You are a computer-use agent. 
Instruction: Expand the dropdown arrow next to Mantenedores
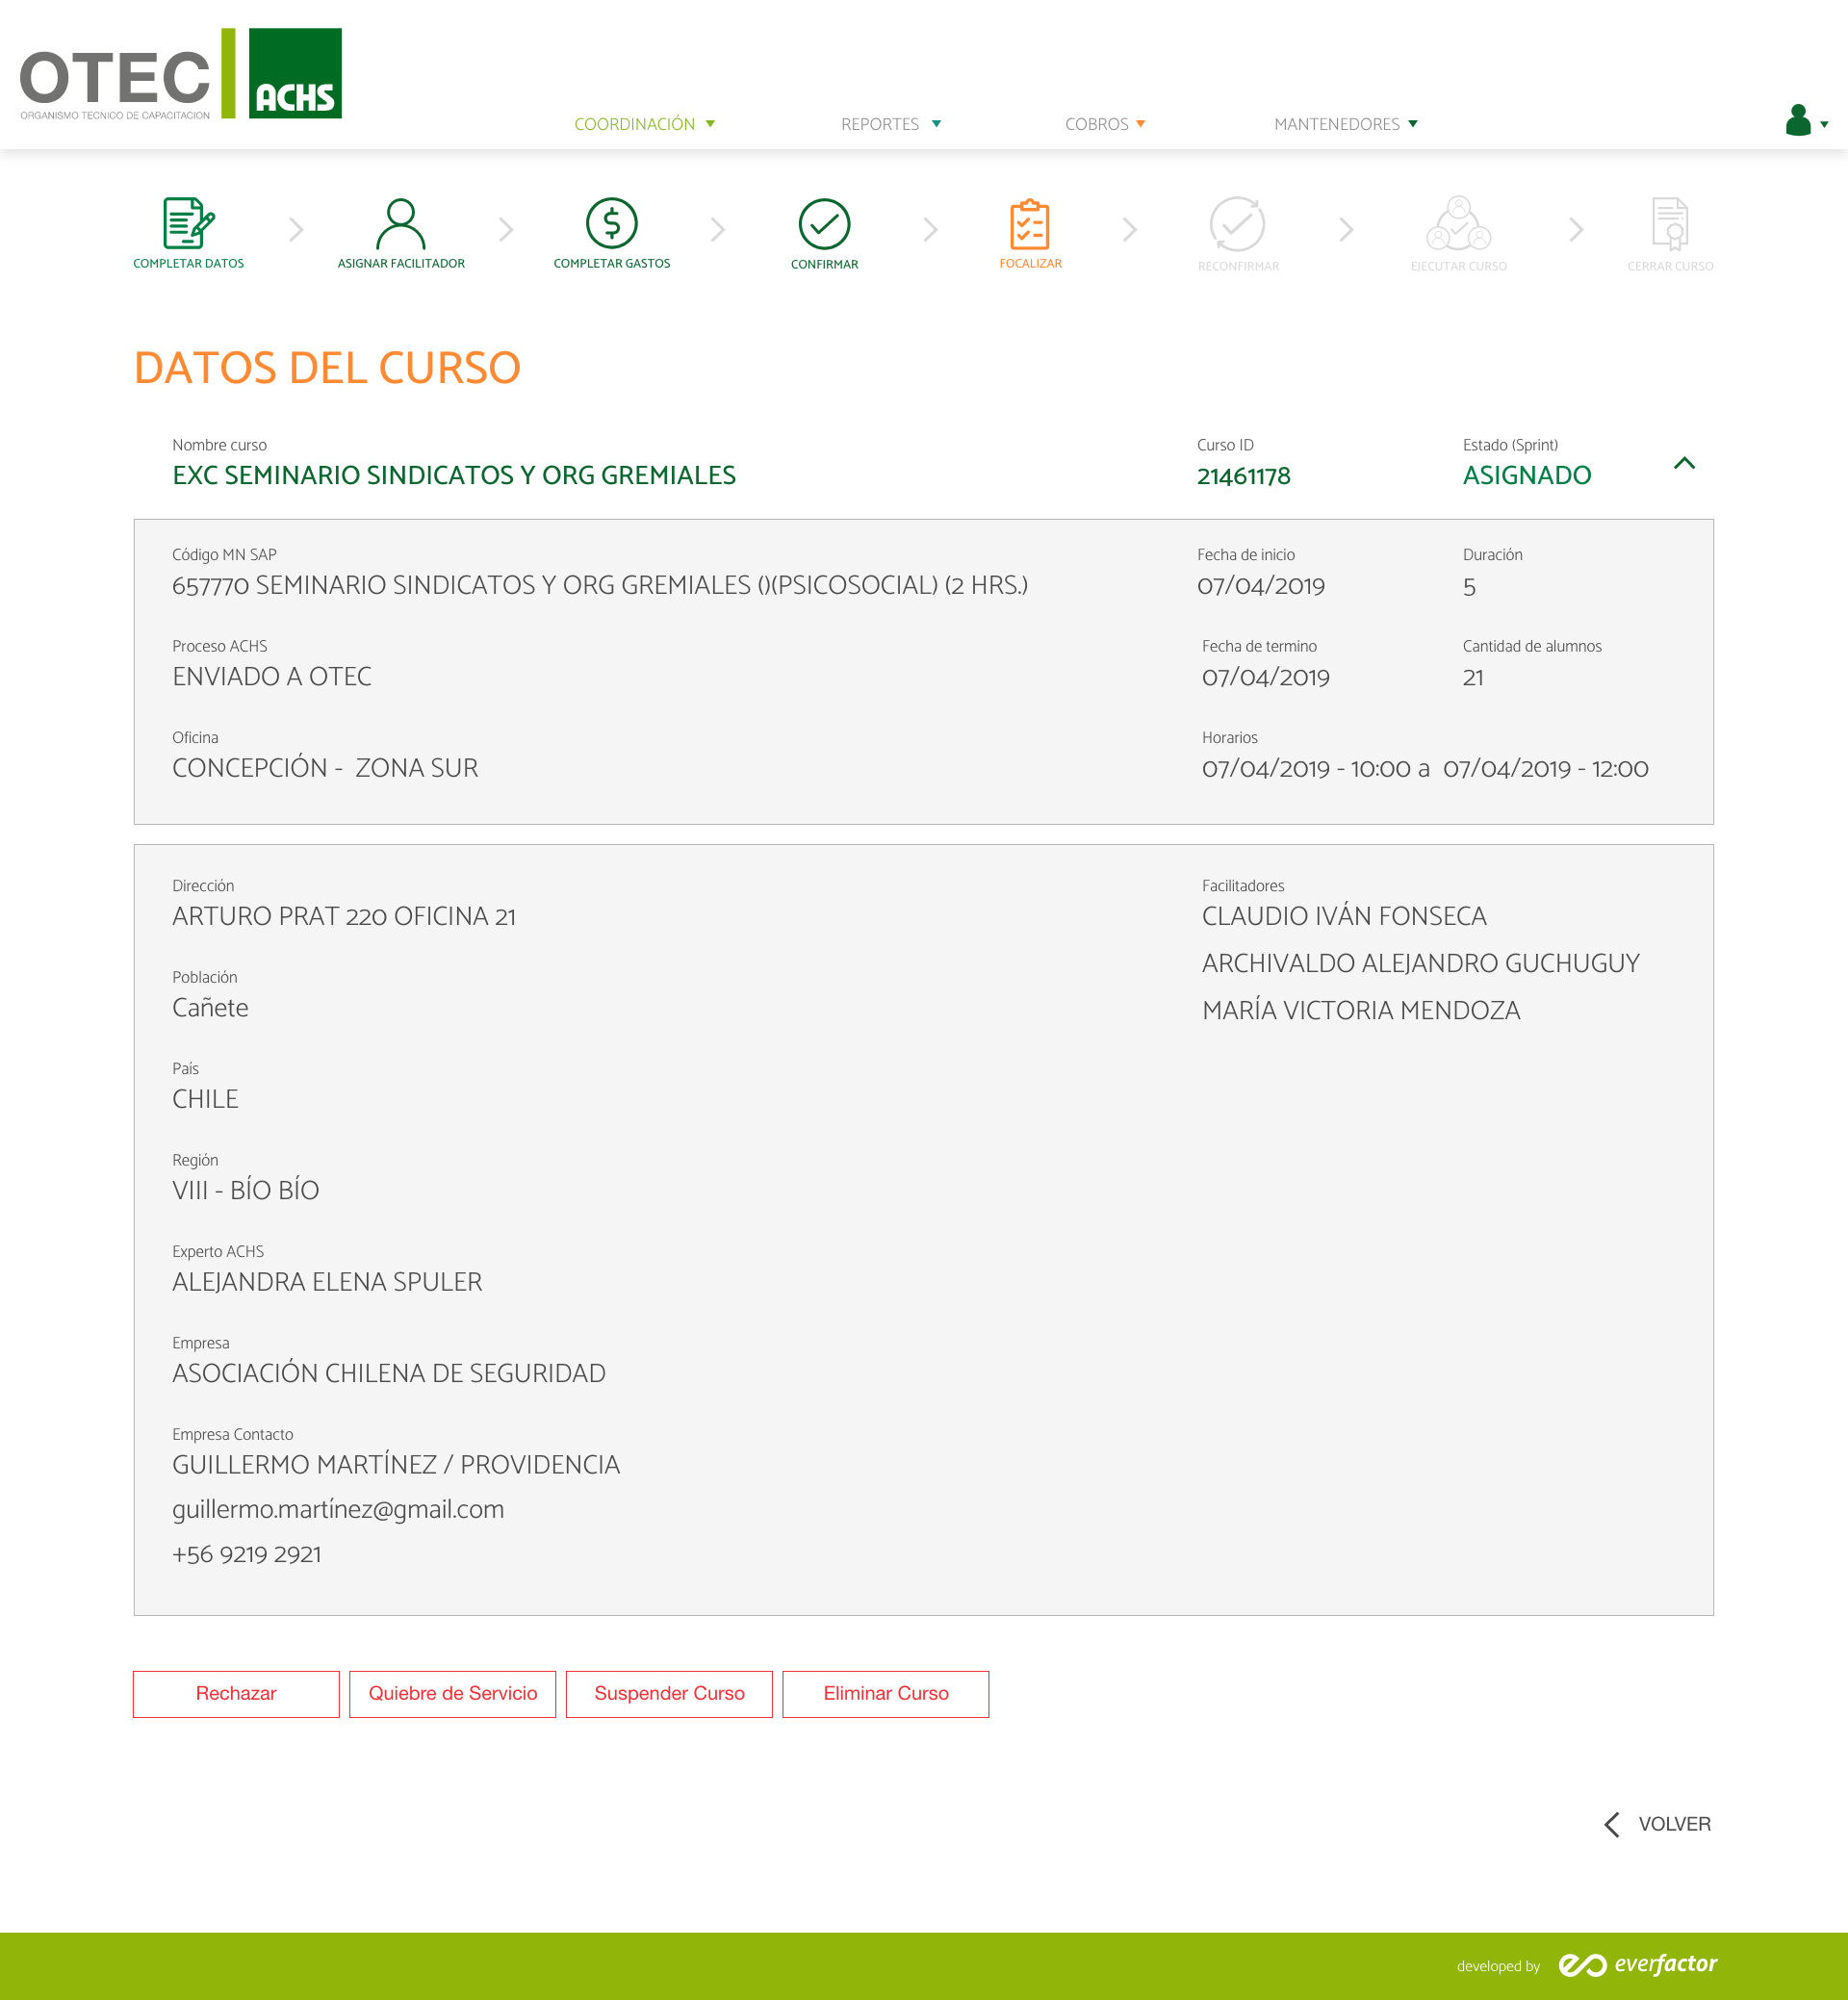click(x=1413, y=124)
